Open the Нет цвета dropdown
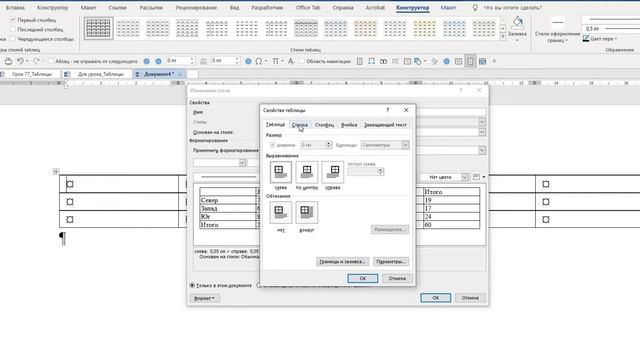 [464, 177]
